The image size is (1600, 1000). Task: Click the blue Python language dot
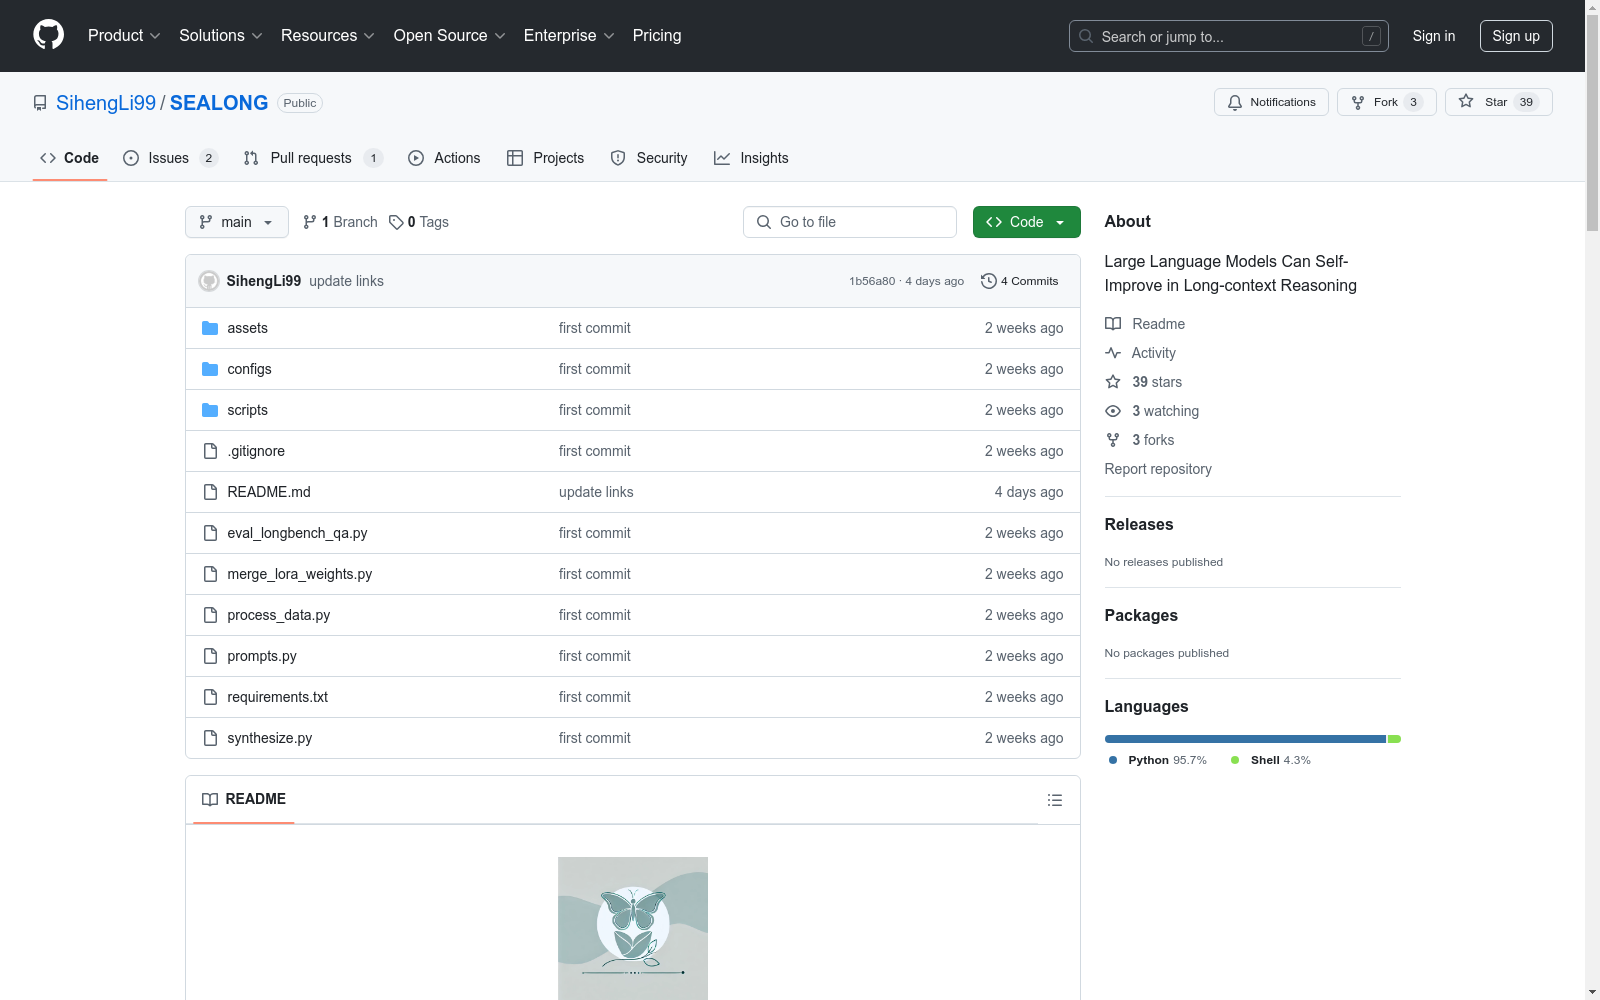pyautogui.click(x=1113, y=760)
